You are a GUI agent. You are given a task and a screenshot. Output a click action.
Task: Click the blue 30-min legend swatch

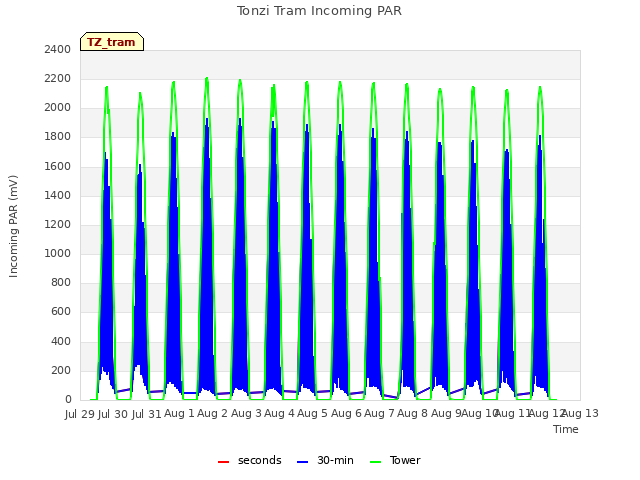(x=302, y=462)
